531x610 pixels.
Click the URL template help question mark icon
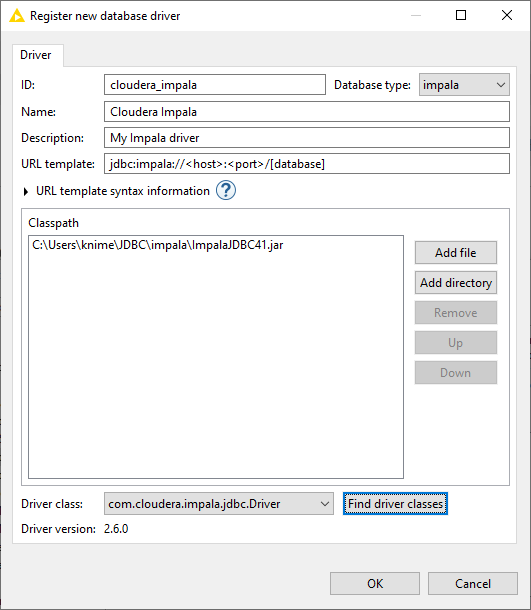coord(226,191)
